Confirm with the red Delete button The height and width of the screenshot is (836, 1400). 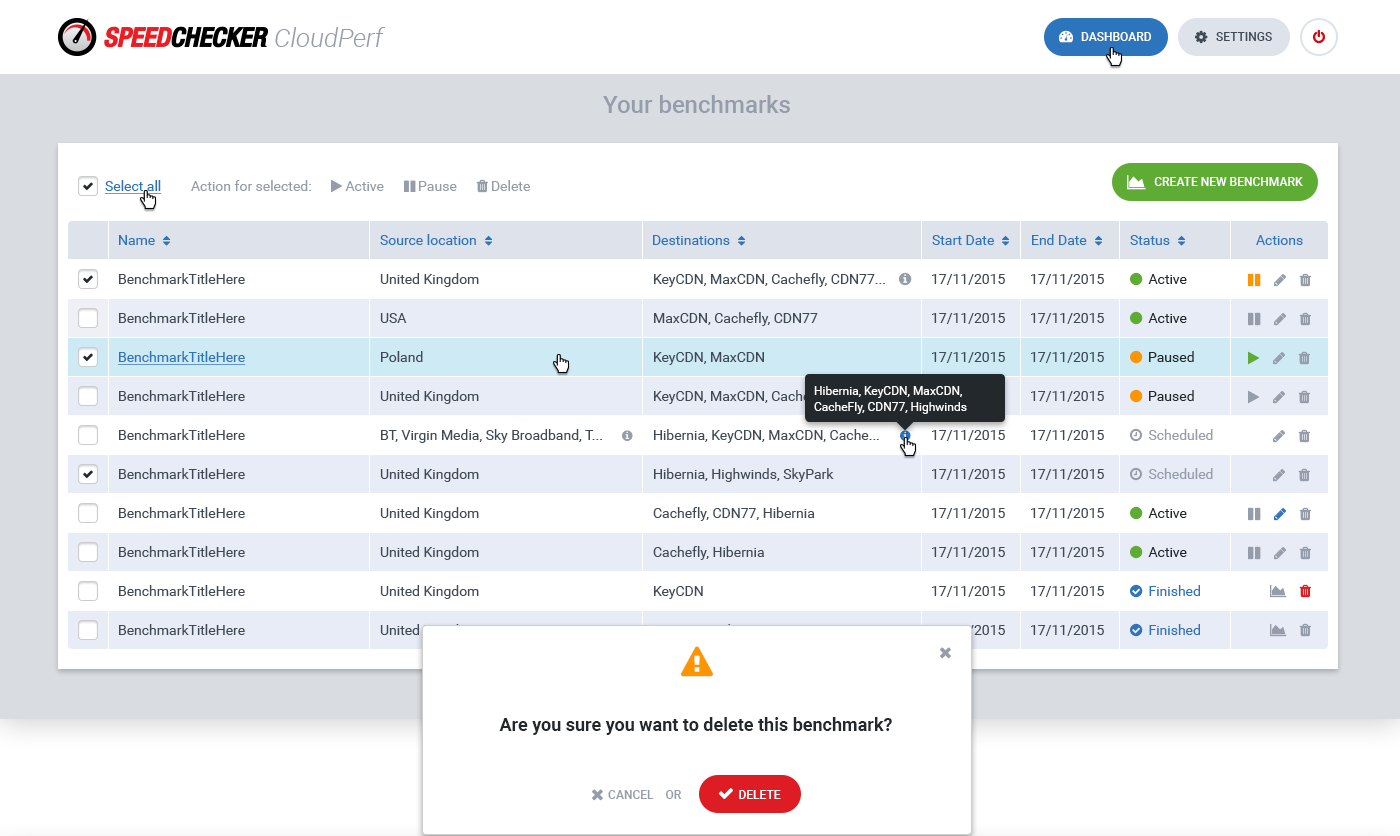point(749,794)
